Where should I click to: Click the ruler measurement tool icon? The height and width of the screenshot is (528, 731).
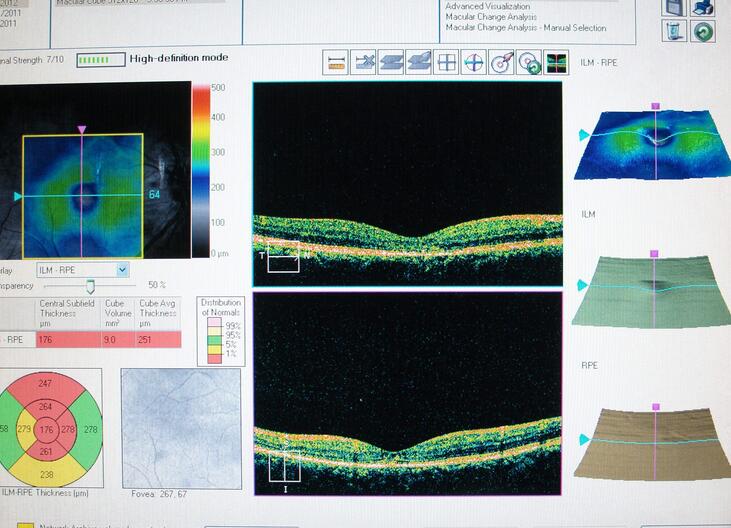tap(335, 62)
